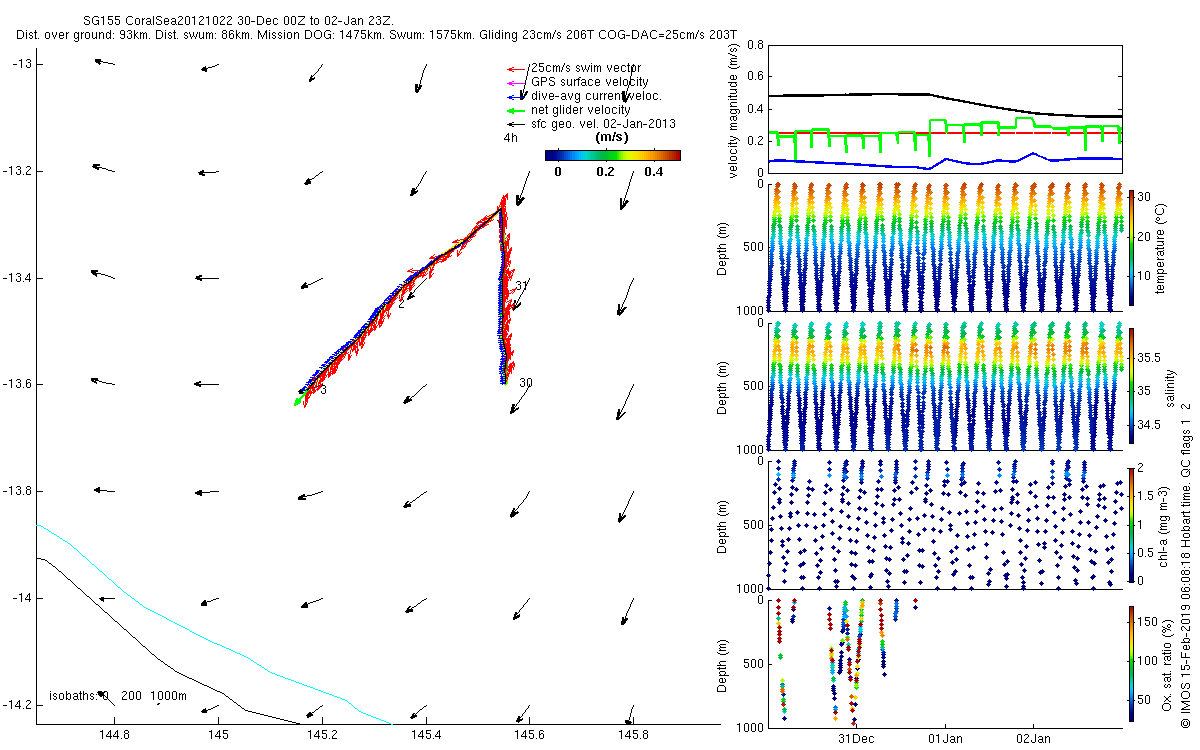This screenshot has width=1200, height=750.
Task: Click the blue dive-avg current legend arrow
Action: click(517, 96)
